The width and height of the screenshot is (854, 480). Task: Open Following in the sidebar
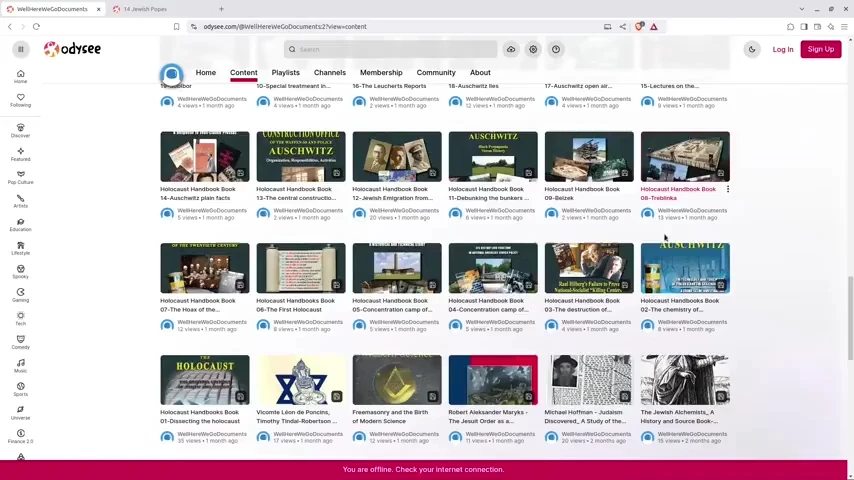tap(21, 100)
